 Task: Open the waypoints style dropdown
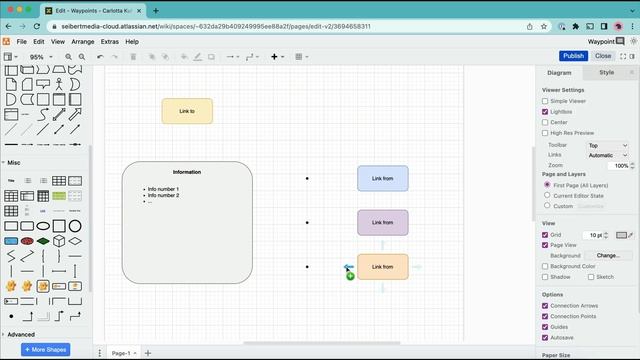[252, 57]
